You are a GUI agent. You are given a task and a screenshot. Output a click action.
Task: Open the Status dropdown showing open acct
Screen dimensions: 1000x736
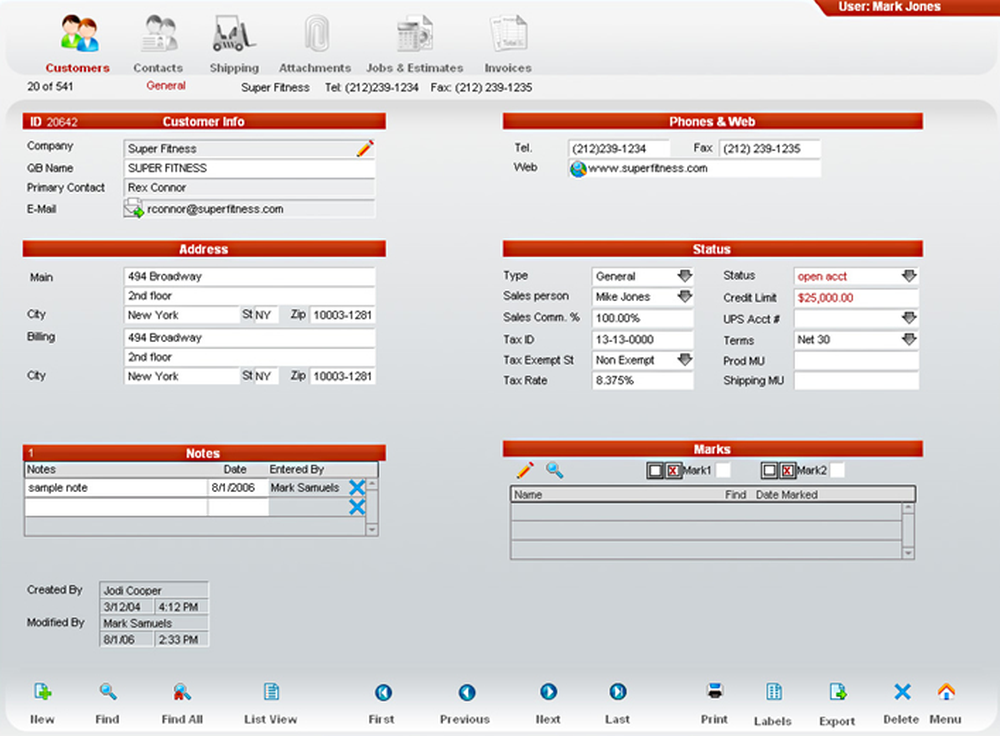tap(909, 276)
